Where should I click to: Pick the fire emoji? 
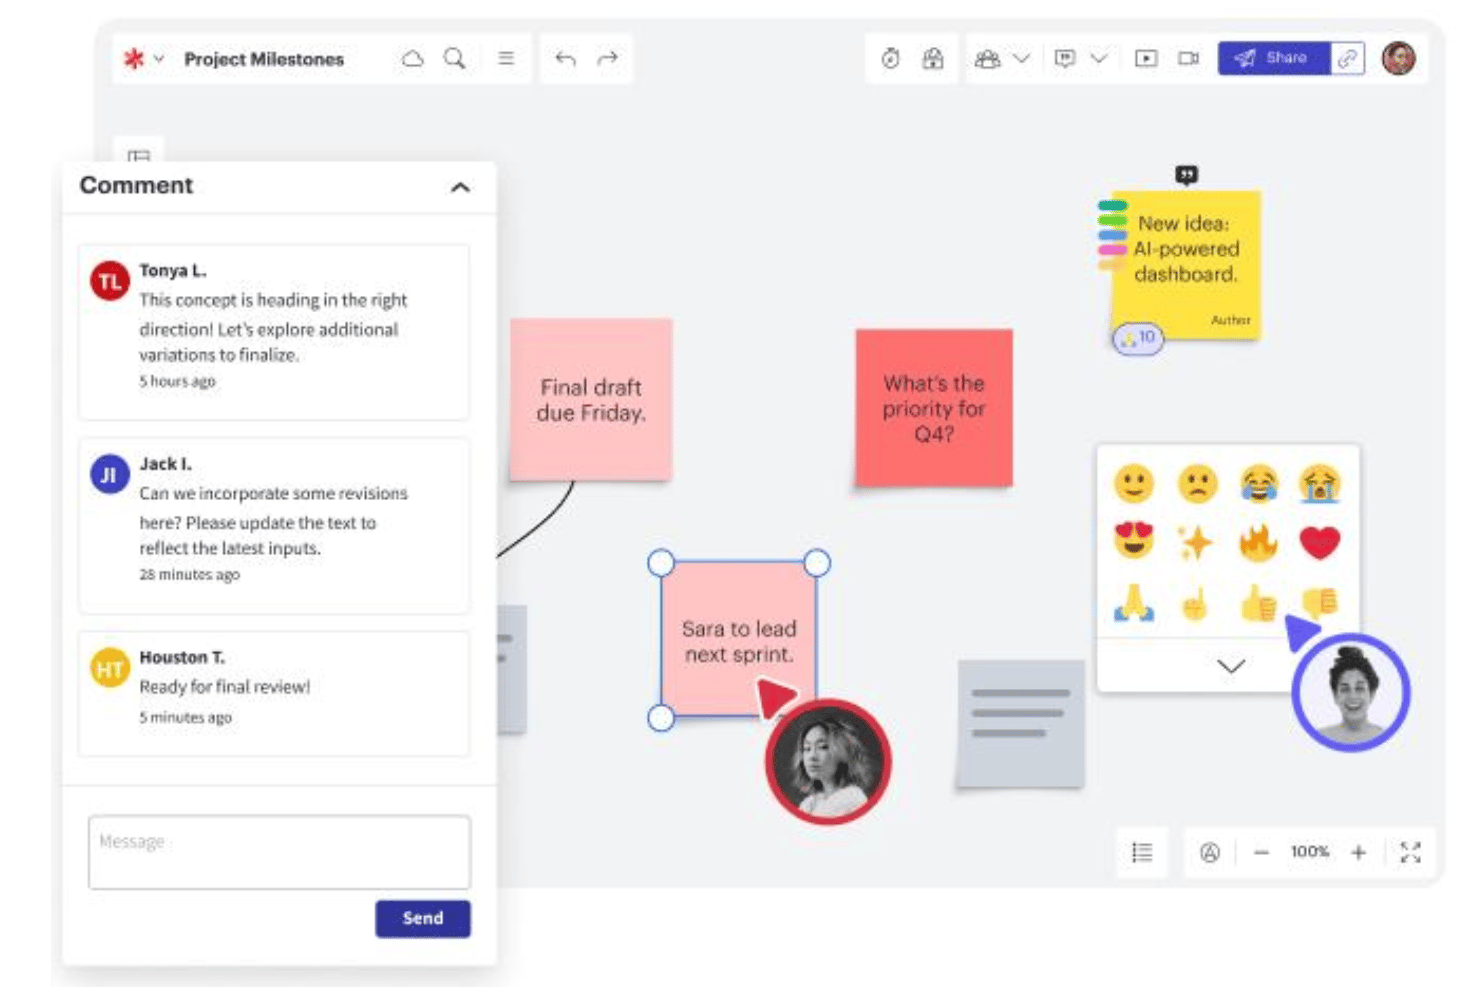pyautogui.click(x=1259, y=542)
